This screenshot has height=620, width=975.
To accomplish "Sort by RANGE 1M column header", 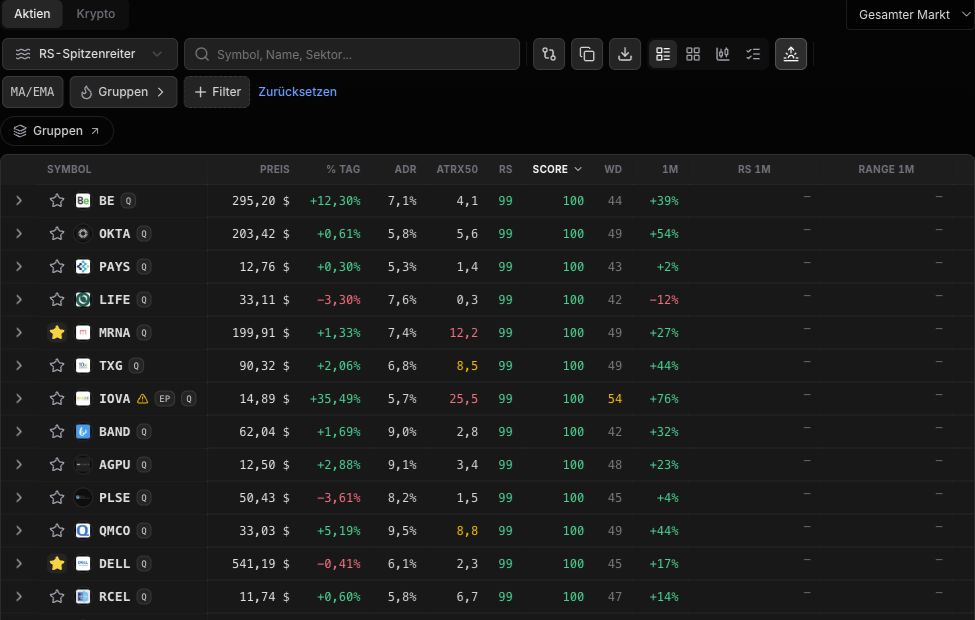I will pyautogui.click(x=886, y=169).
